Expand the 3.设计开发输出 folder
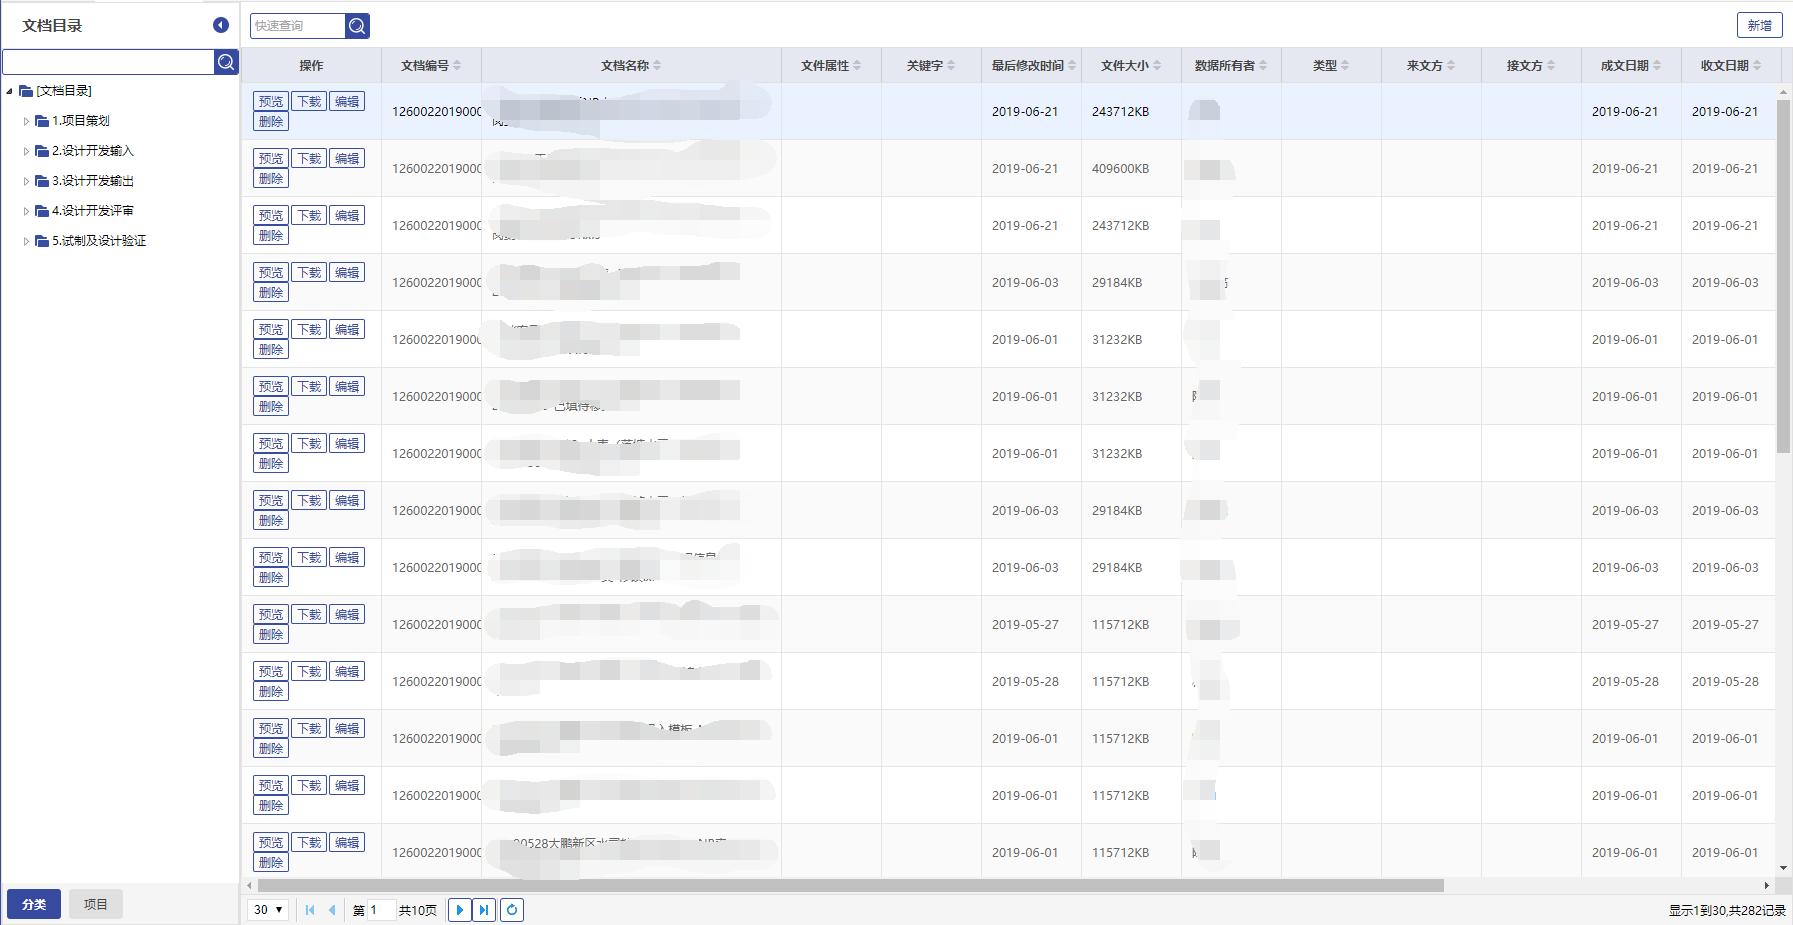The width and height of the screenshot is (1793, 925). coord(26,181)
